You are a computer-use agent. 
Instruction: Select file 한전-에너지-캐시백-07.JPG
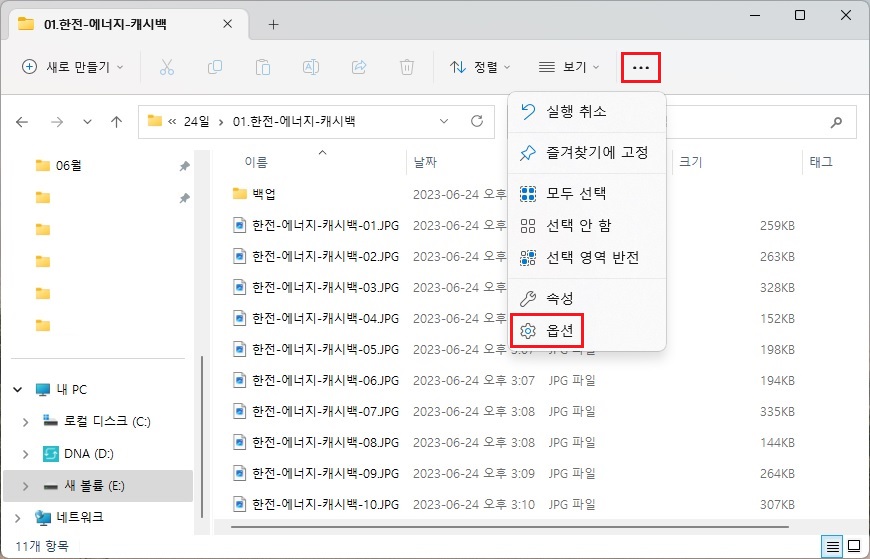tap(325, 411)
